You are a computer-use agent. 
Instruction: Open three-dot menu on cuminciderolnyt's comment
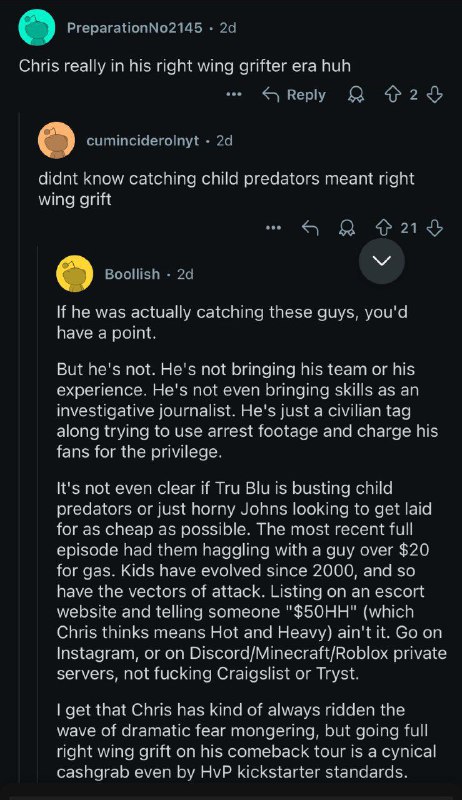[x=274, y=228]
